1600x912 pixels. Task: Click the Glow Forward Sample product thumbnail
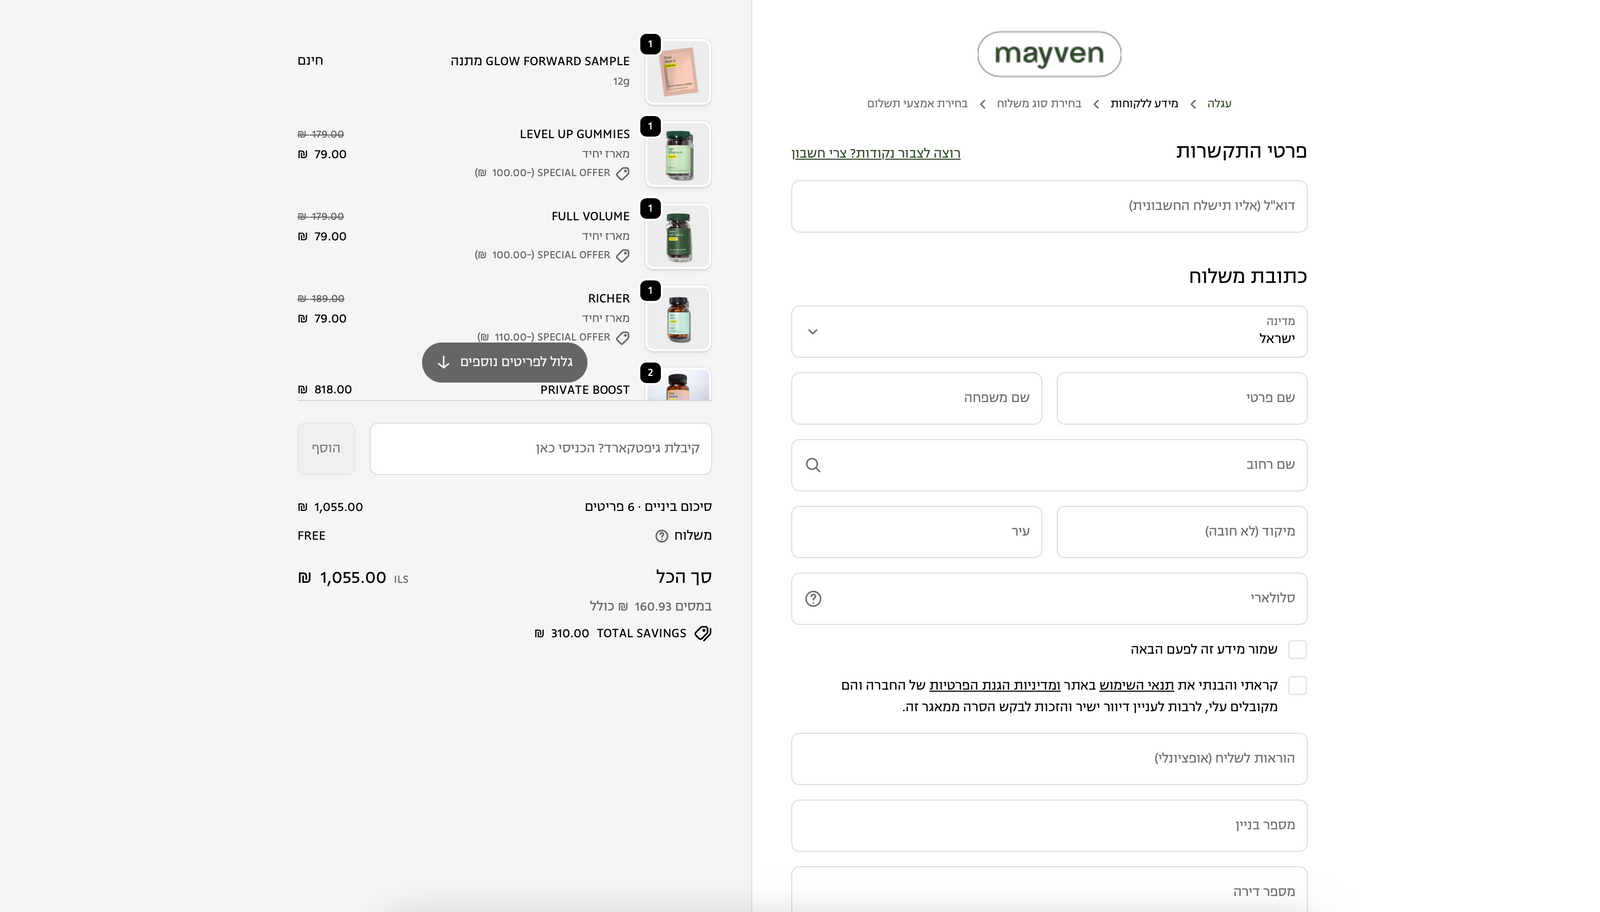pyautogui.click(x=678, y=73)
